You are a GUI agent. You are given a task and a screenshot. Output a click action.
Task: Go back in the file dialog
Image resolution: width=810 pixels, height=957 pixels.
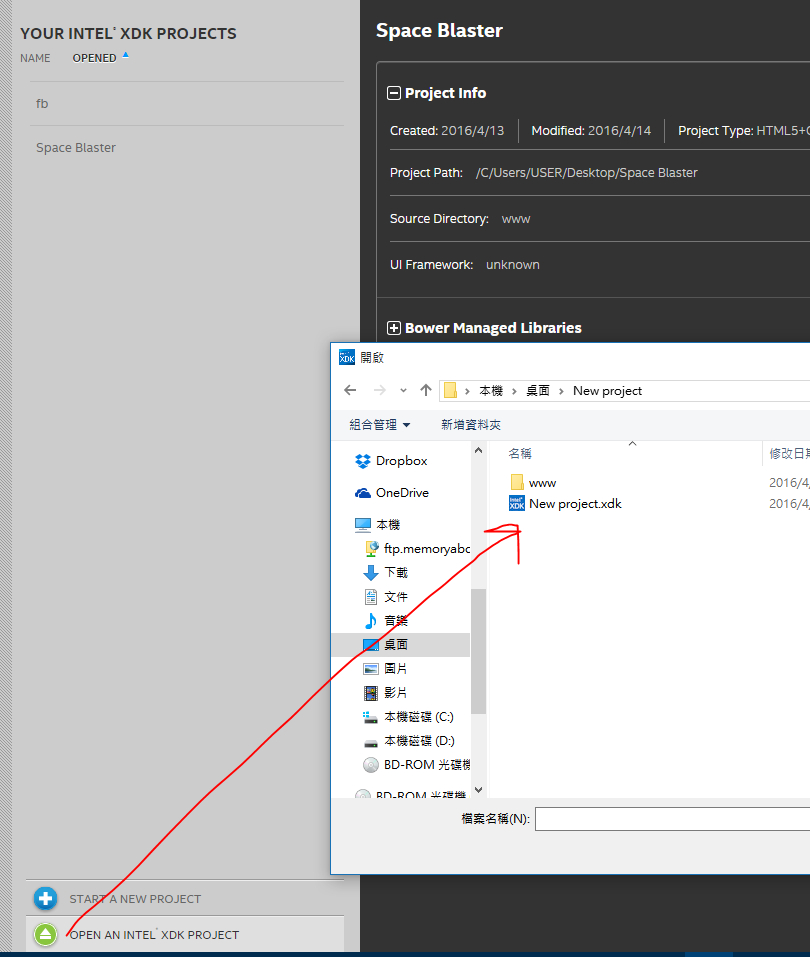[x=350, y=390]
